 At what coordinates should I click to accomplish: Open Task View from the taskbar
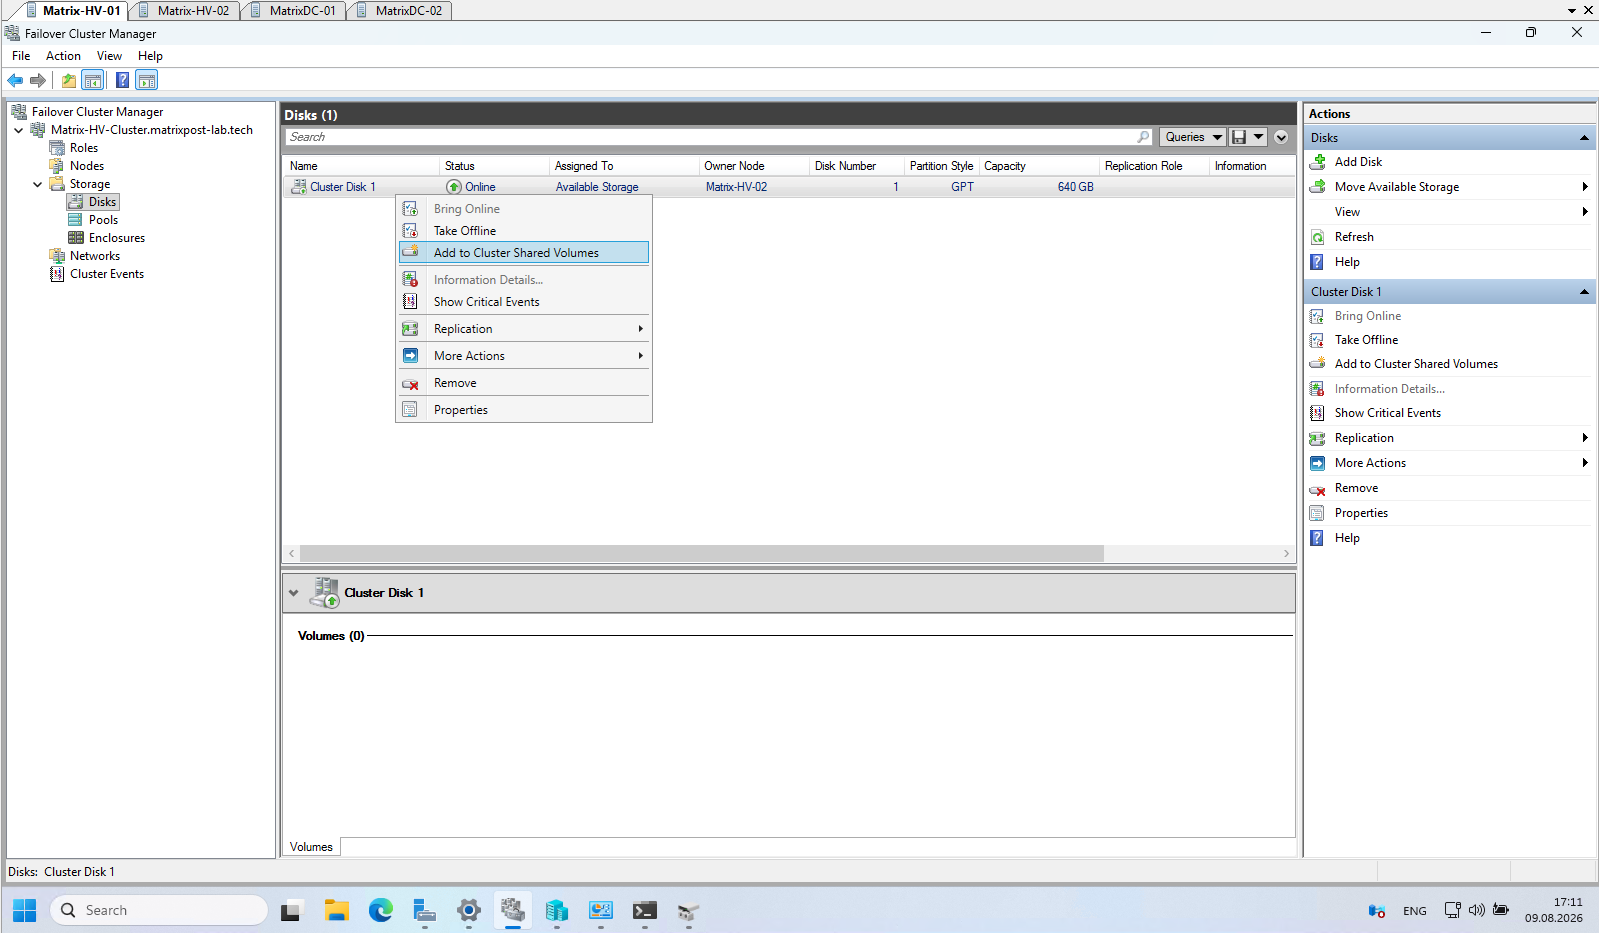(x=291, y=910)
